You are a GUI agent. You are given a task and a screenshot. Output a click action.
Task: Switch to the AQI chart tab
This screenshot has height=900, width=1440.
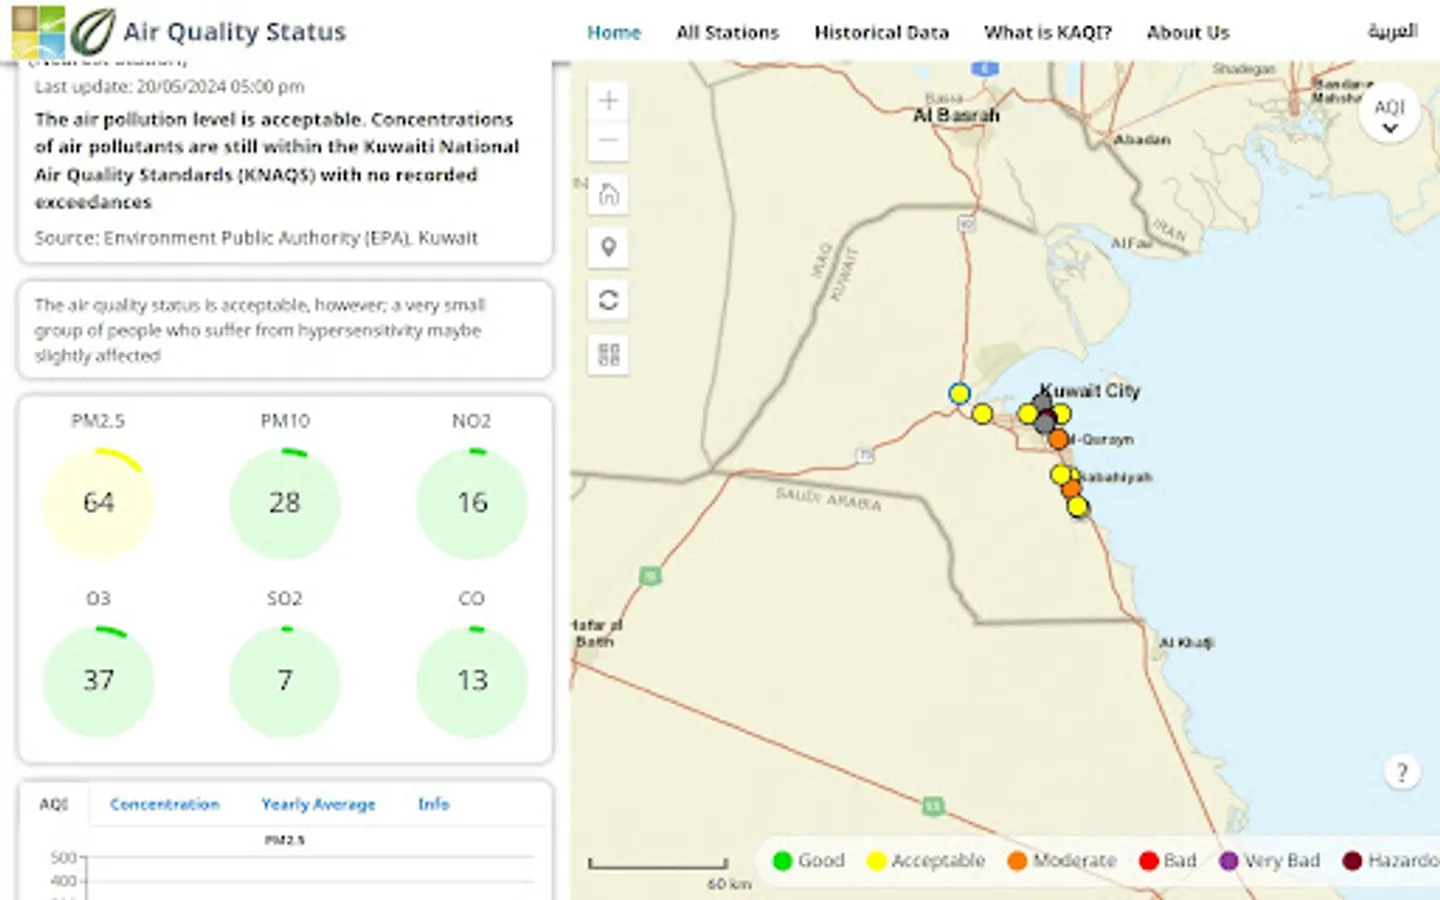tap(54, 804)
